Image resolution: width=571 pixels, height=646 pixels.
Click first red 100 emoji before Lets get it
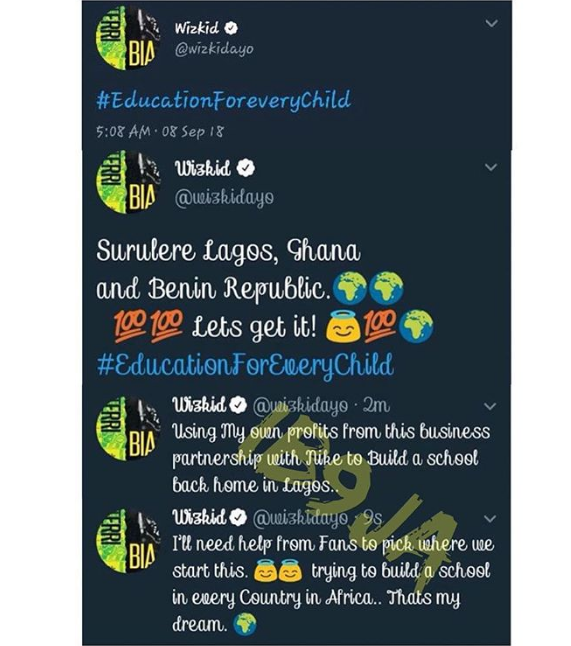(129, 326)
